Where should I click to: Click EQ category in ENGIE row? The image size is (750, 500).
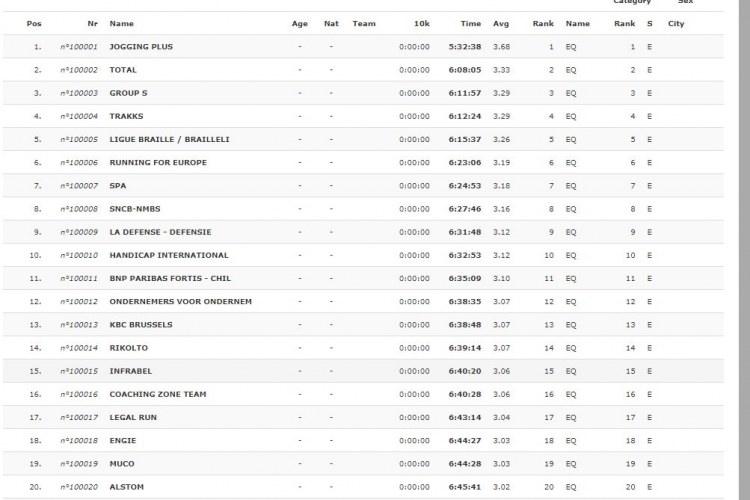(571, 441)
